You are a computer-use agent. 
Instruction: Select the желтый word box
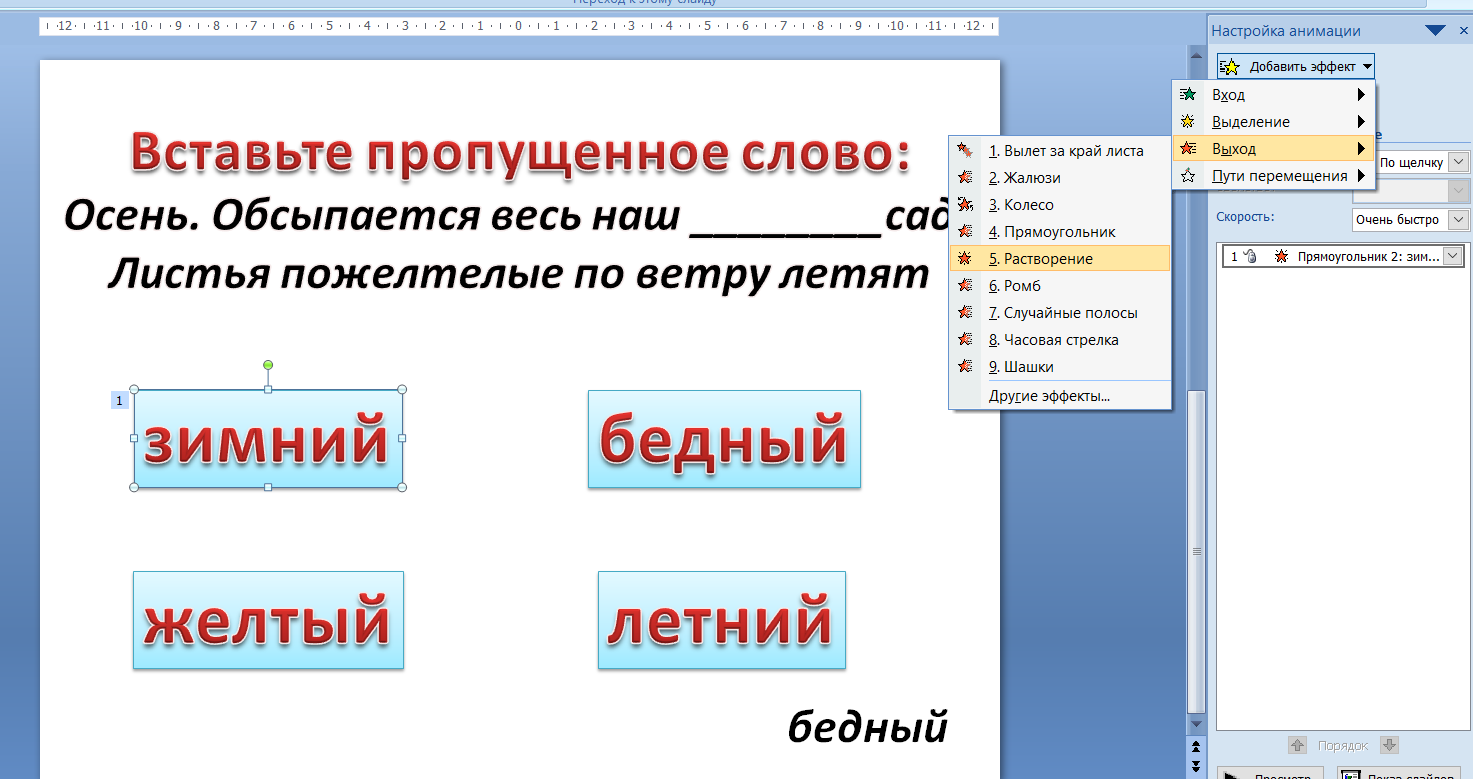[268, 620]
